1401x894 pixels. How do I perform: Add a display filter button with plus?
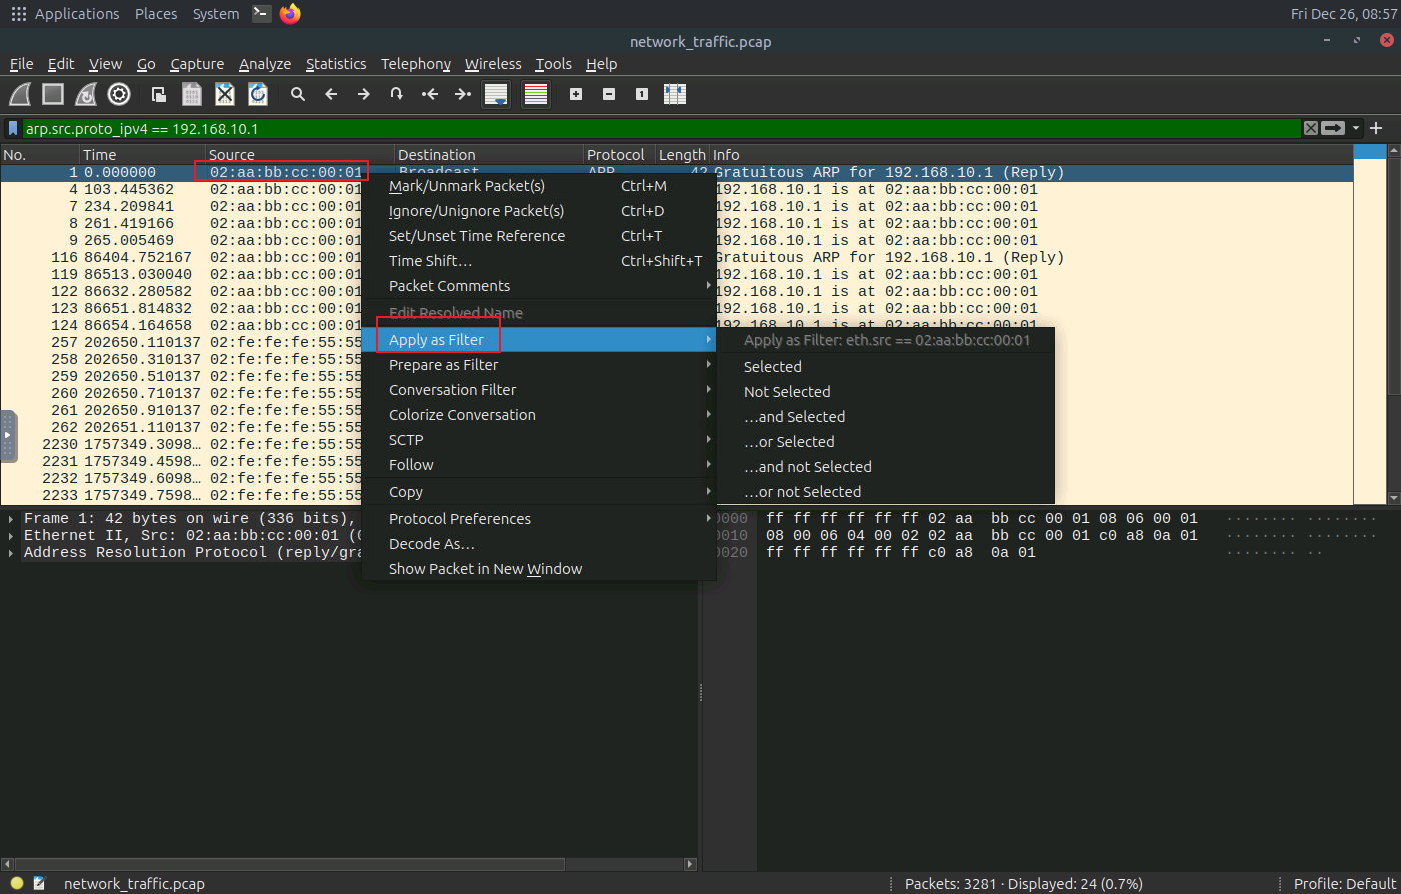(1376, 128)
